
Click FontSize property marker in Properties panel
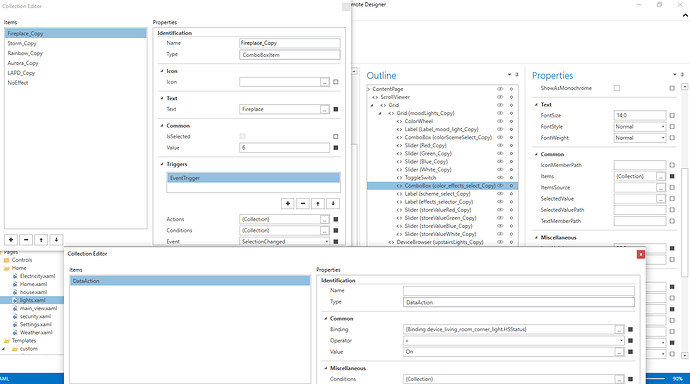coord(672,116)
